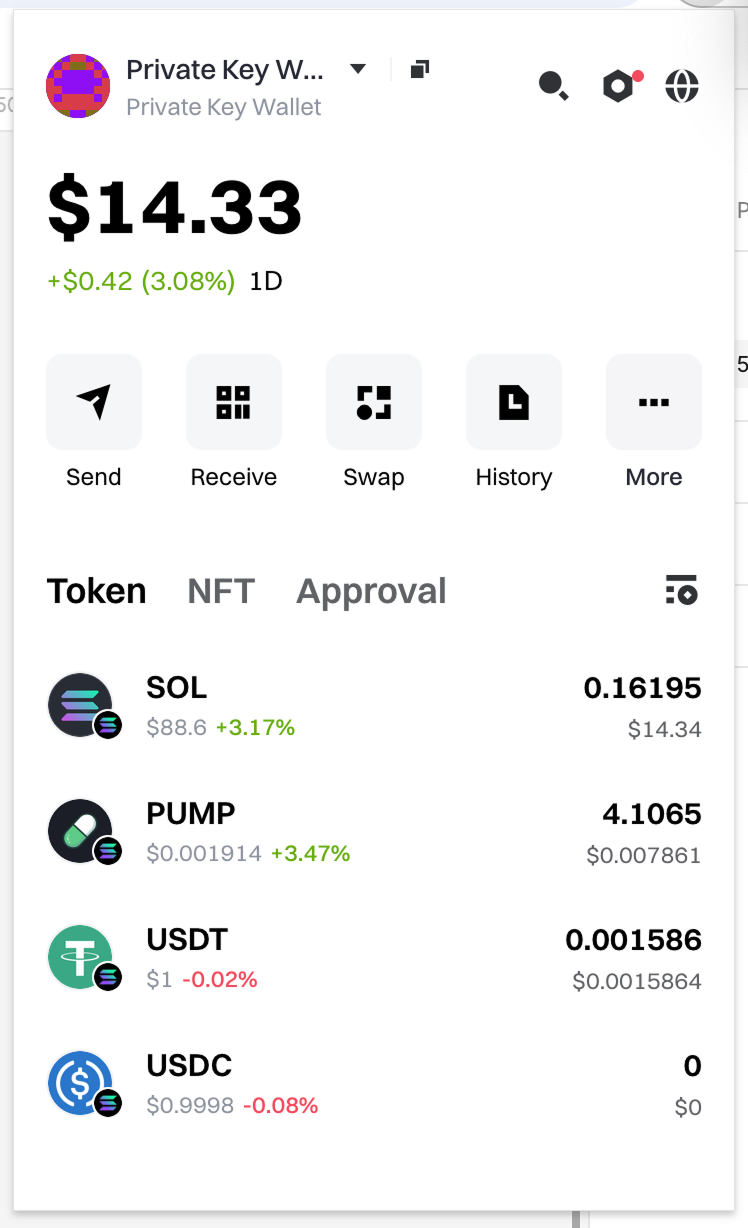Image resolution: width=748 pixels, height=1228 pixels.
Task: Open the SOL token row
Action: click(374, 706)
